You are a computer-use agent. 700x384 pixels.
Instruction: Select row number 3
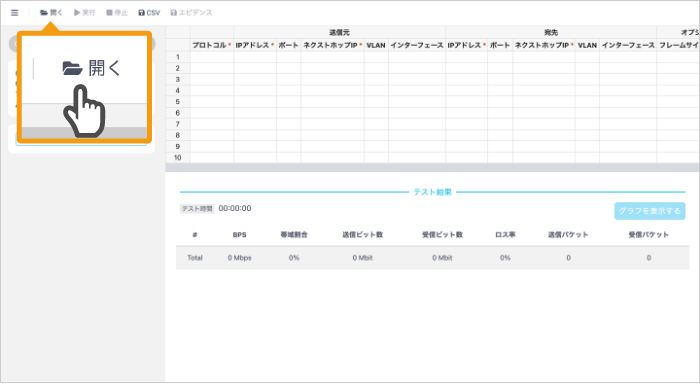(178, 79)
